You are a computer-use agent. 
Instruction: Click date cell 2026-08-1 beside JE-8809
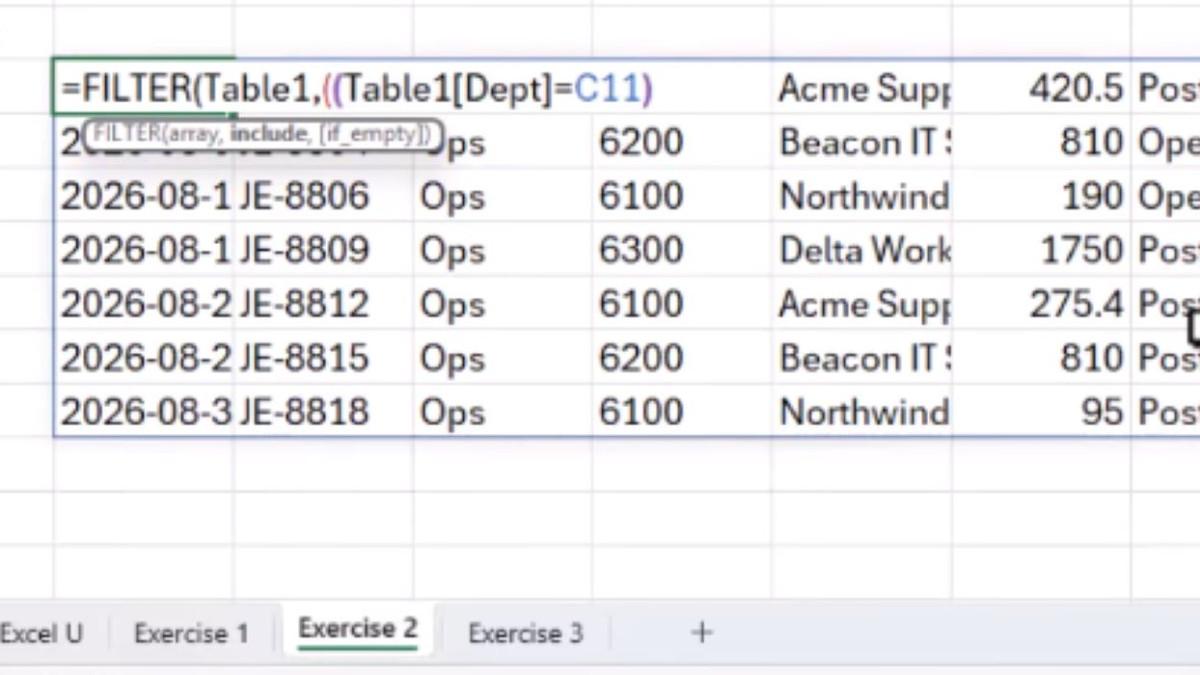click(x=144, y=250)
